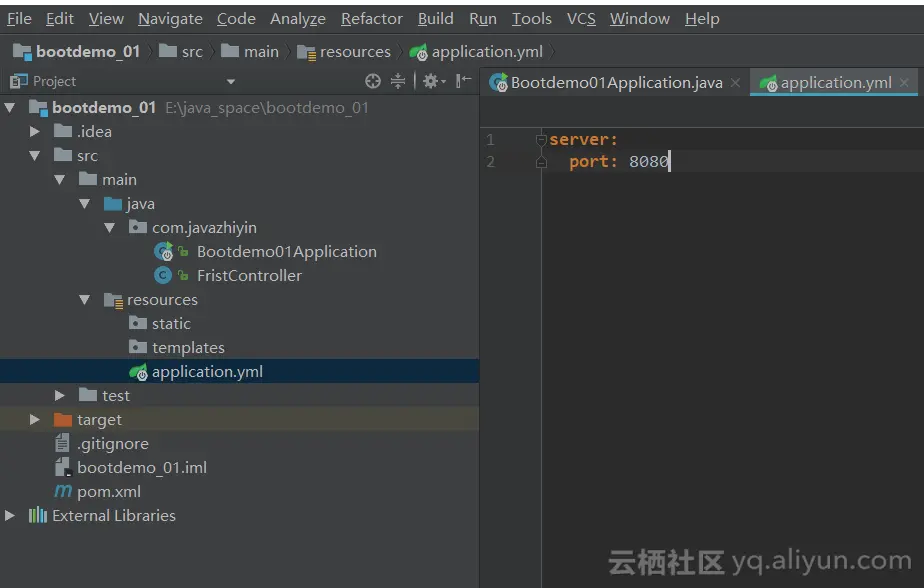Open the Edit menu

tap(60, 19)
